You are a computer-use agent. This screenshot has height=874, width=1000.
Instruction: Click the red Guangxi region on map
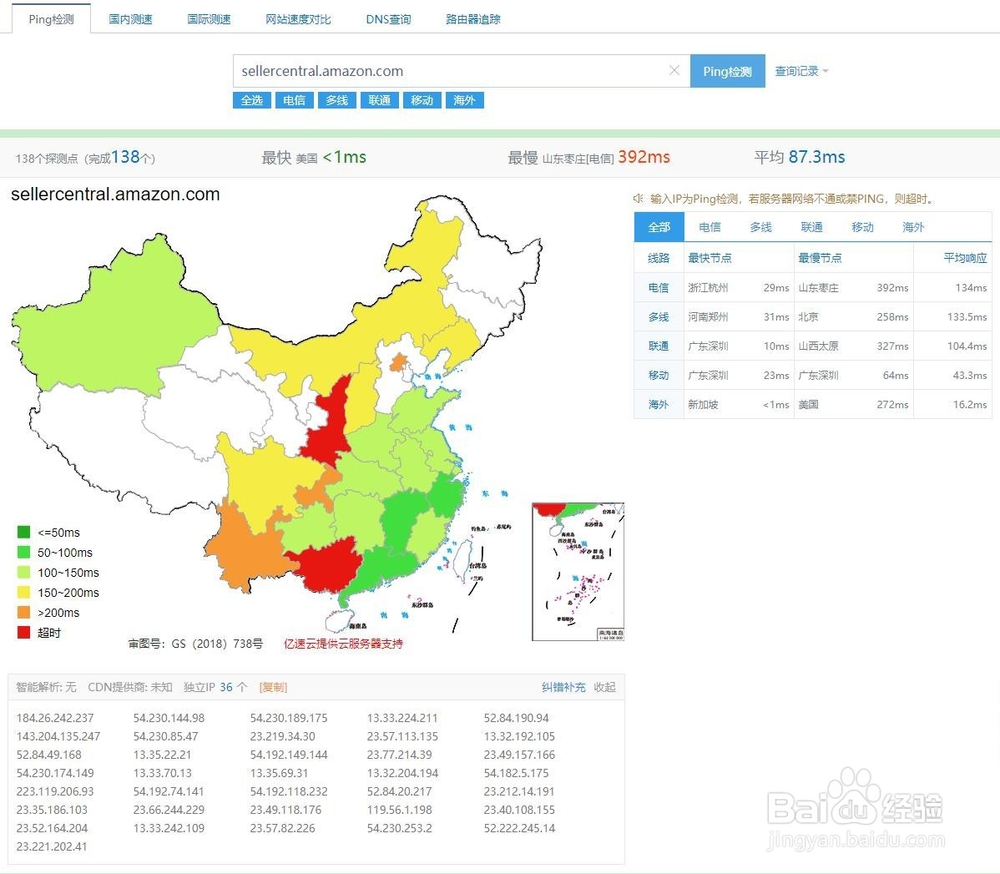(327, 565)
